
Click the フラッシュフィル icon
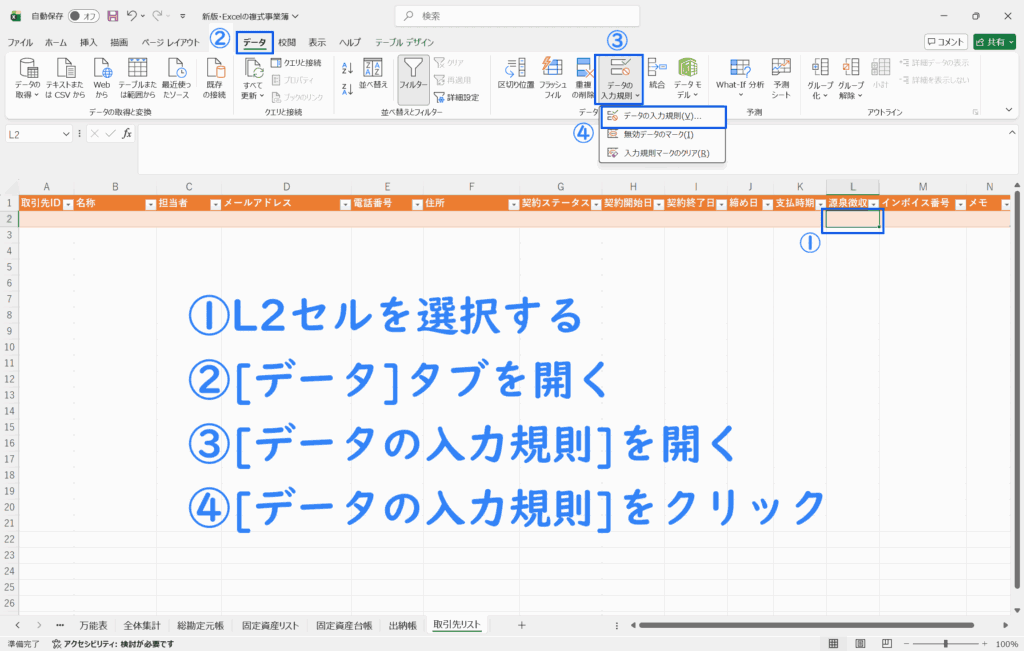[551, 74]
